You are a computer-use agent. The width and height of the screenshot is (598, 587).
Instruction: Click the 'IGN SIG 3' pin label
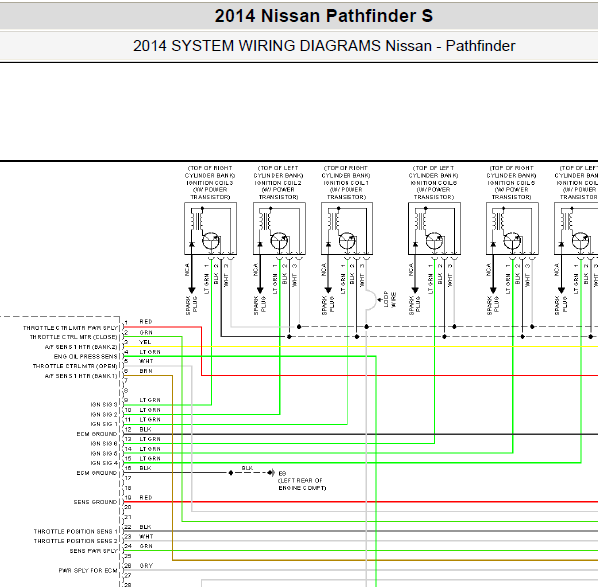pyautogui.click(x=104, y=405)
